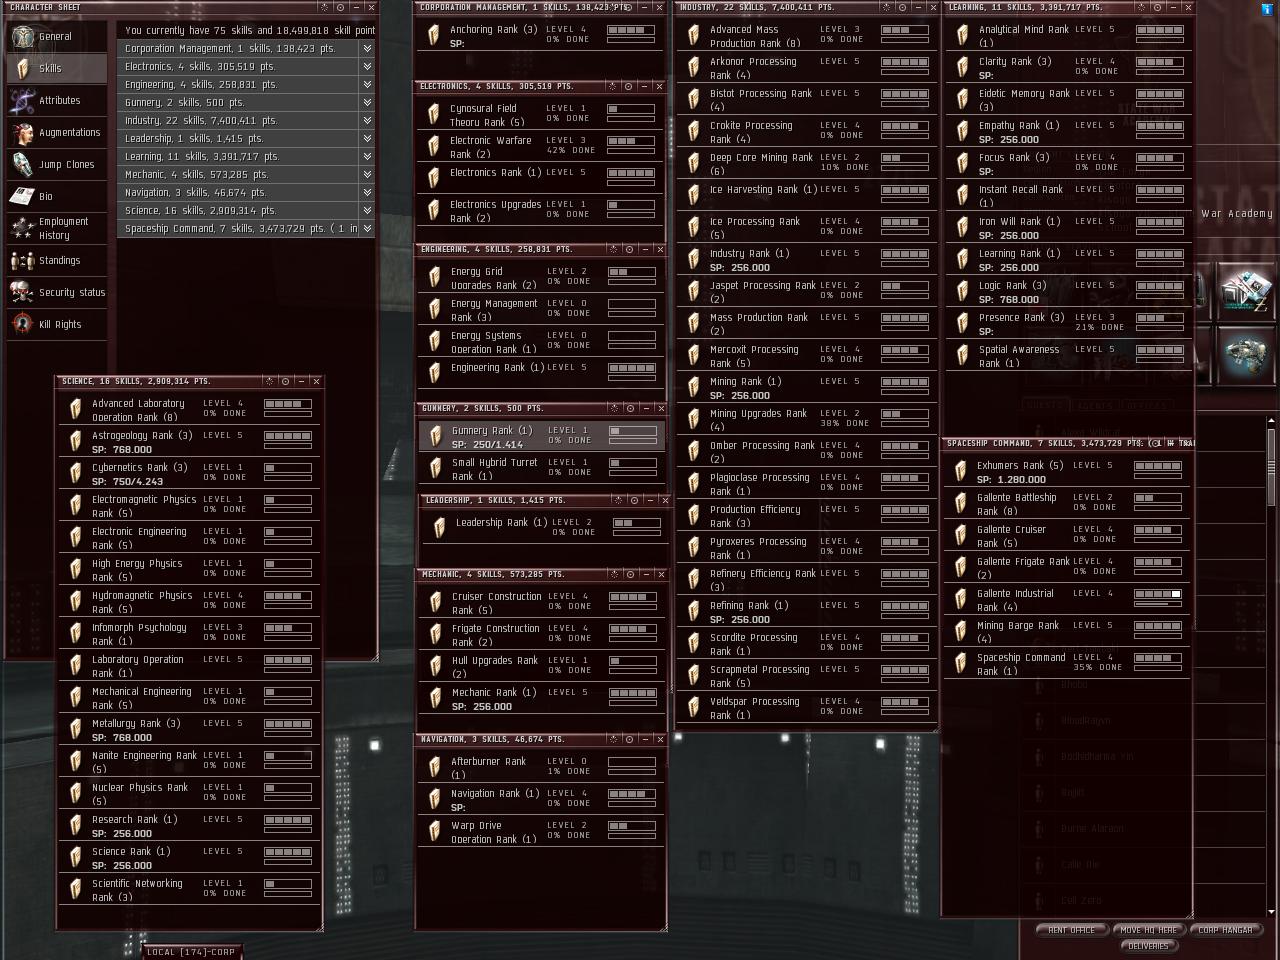The image size is (1280, 960).
Task: Click the Analytical Mind skill book icon
Action: (x=962, y=36)
